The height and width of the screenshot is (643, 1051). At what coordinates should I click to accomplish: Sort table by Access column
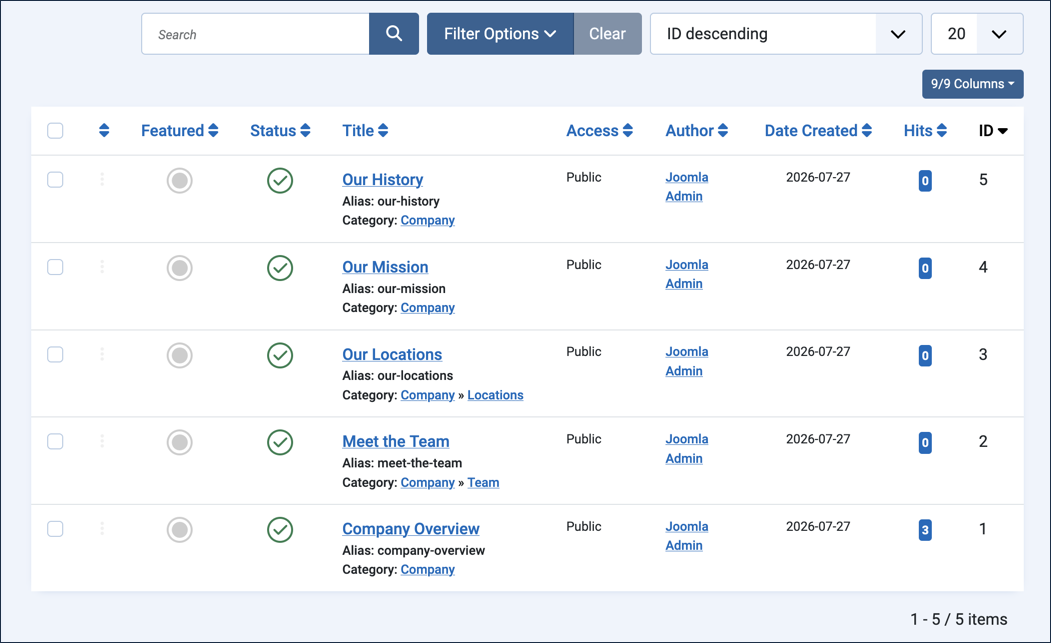pyautogui.click(x=599, y=130)
